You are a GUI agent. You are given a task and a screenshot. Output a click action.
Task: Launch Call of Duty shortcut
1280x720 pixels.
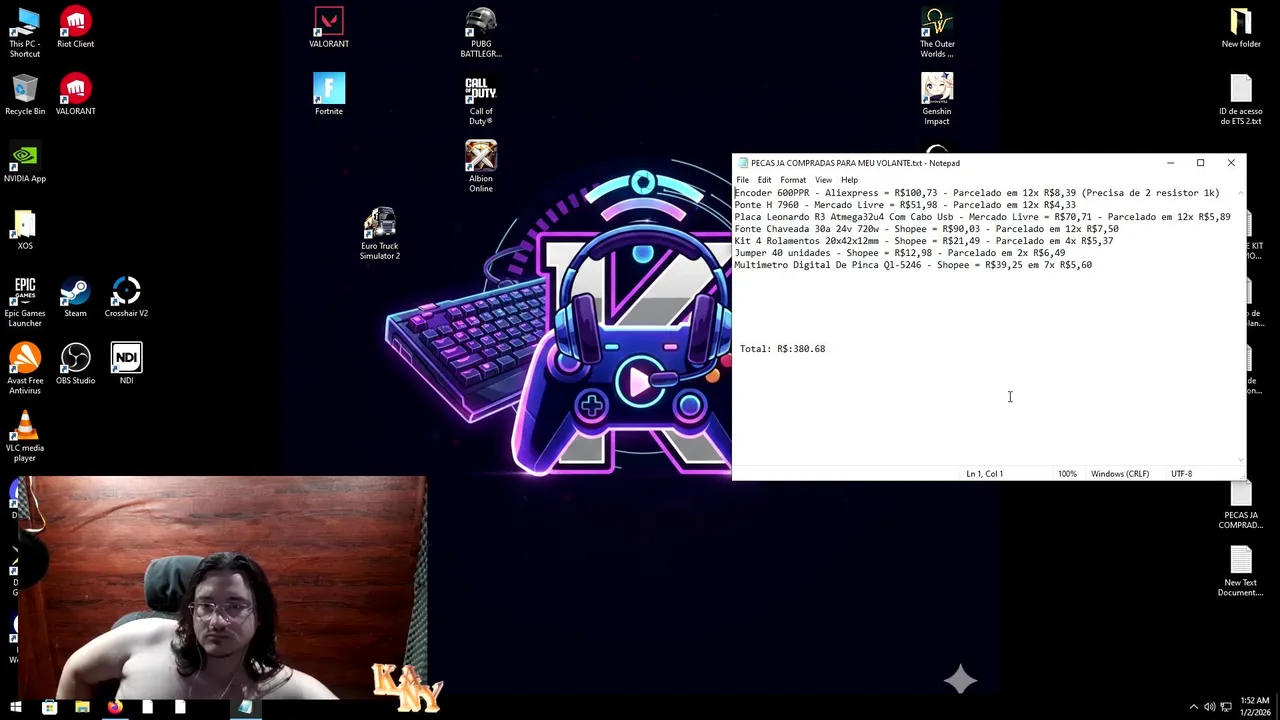point(481,100)
